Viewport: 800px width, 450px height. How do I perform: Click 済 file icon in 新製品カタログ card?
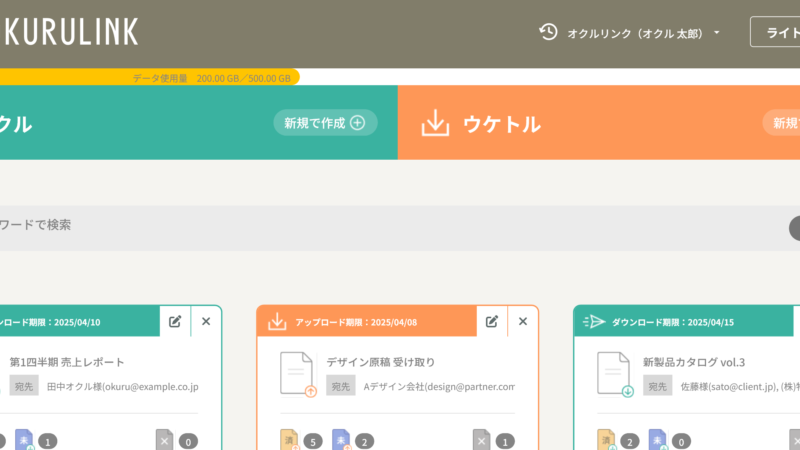(x=606, y=440)
